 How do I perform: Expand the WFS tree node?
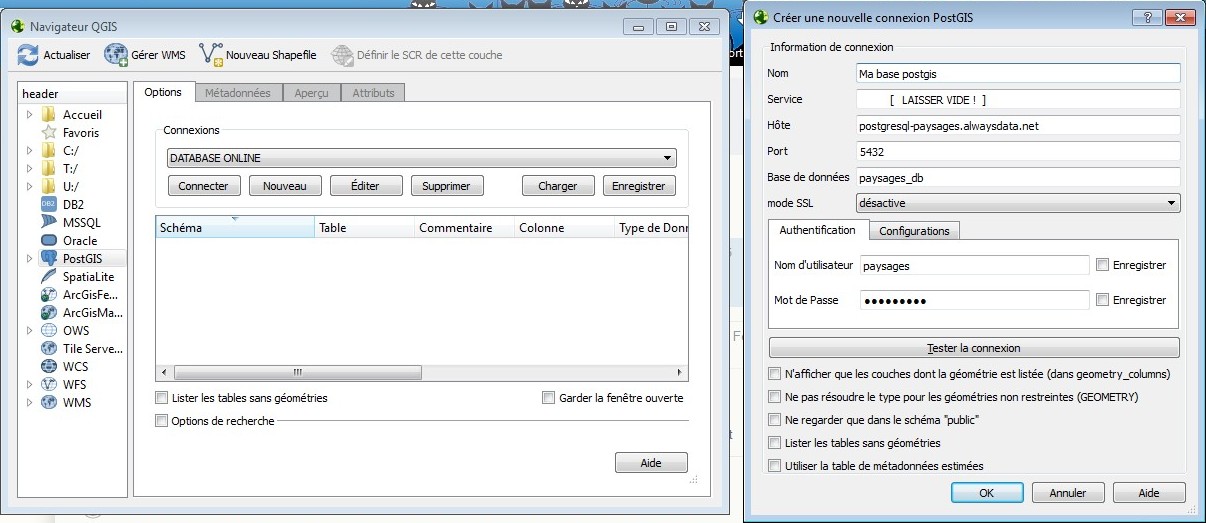click(30, 385)
